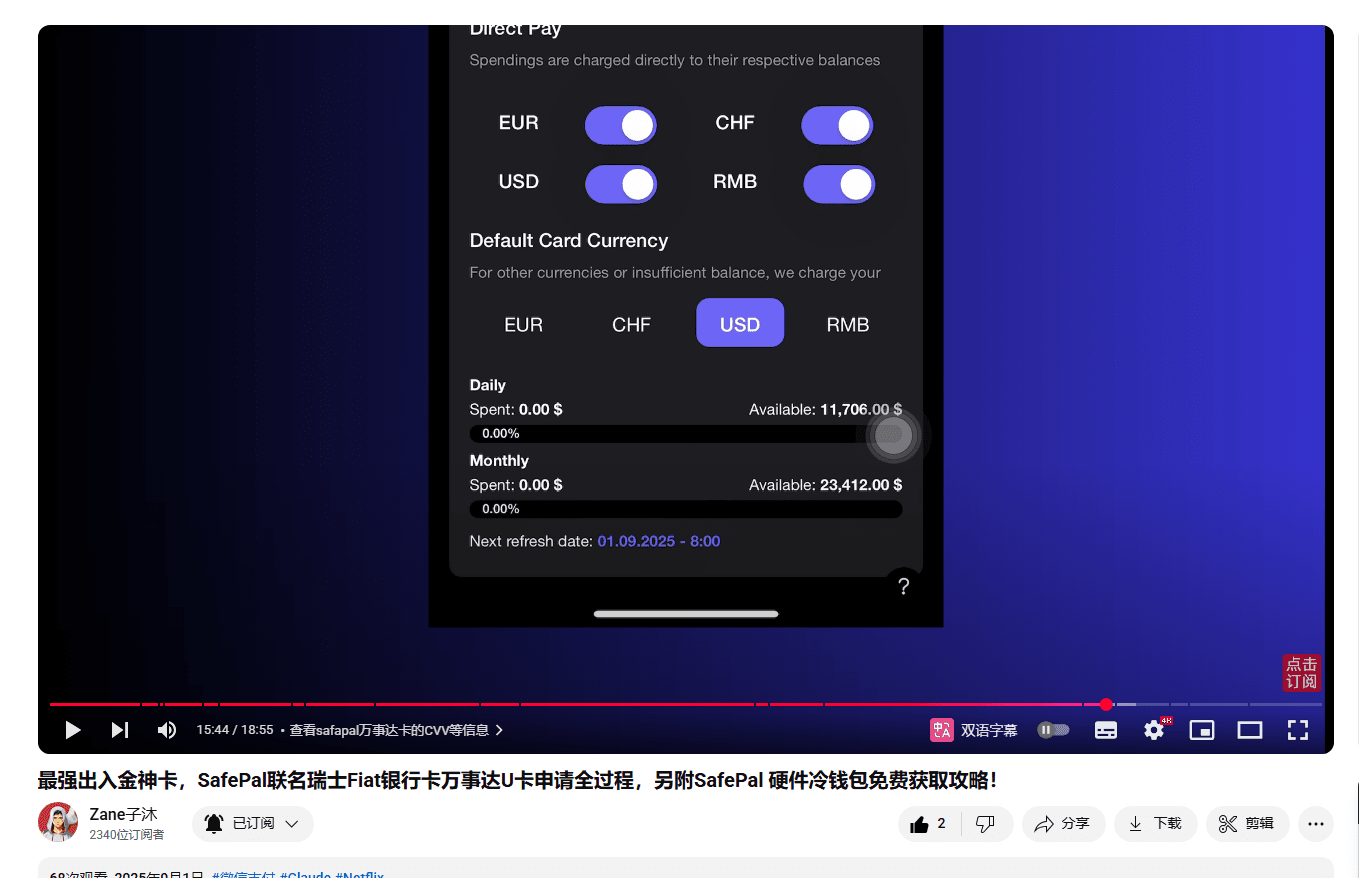Open bilingual subtitles extension icon

tap(941, 730)
